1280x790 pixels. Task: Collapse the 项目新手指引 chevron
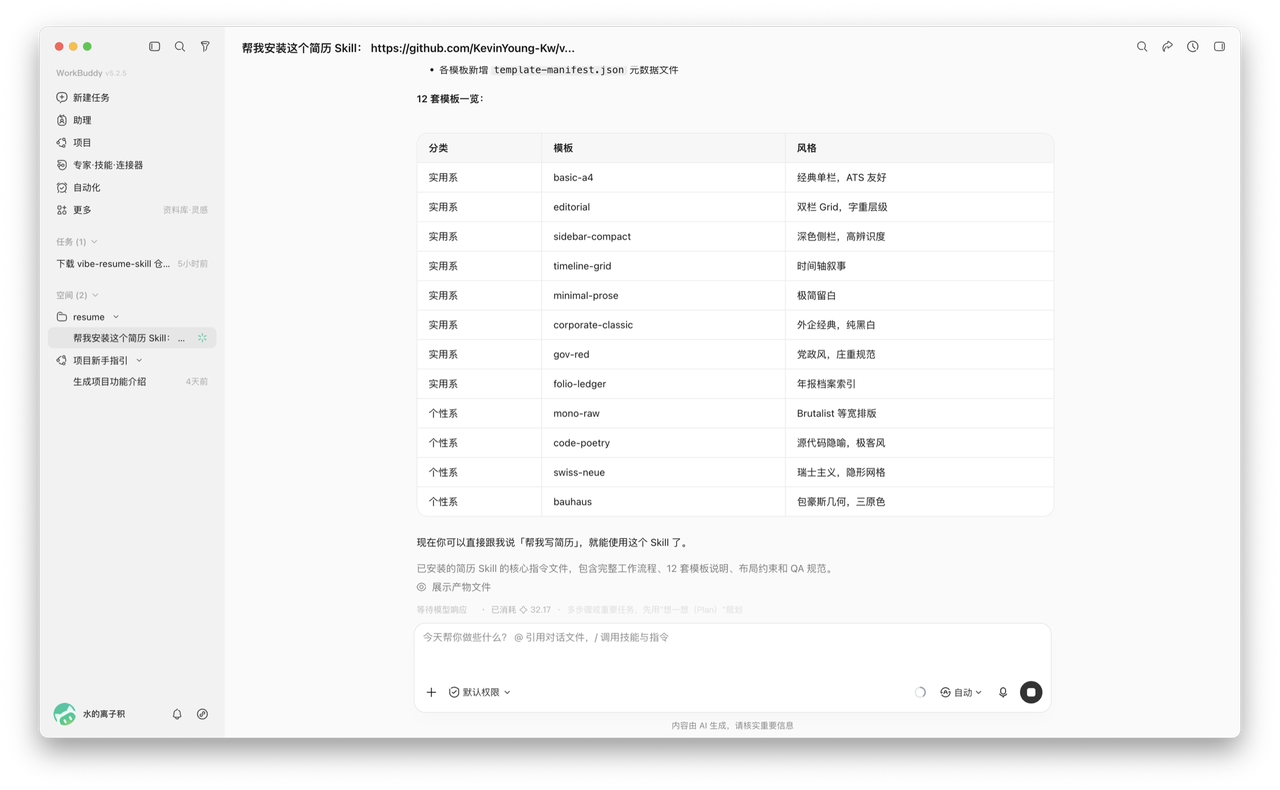139,360
